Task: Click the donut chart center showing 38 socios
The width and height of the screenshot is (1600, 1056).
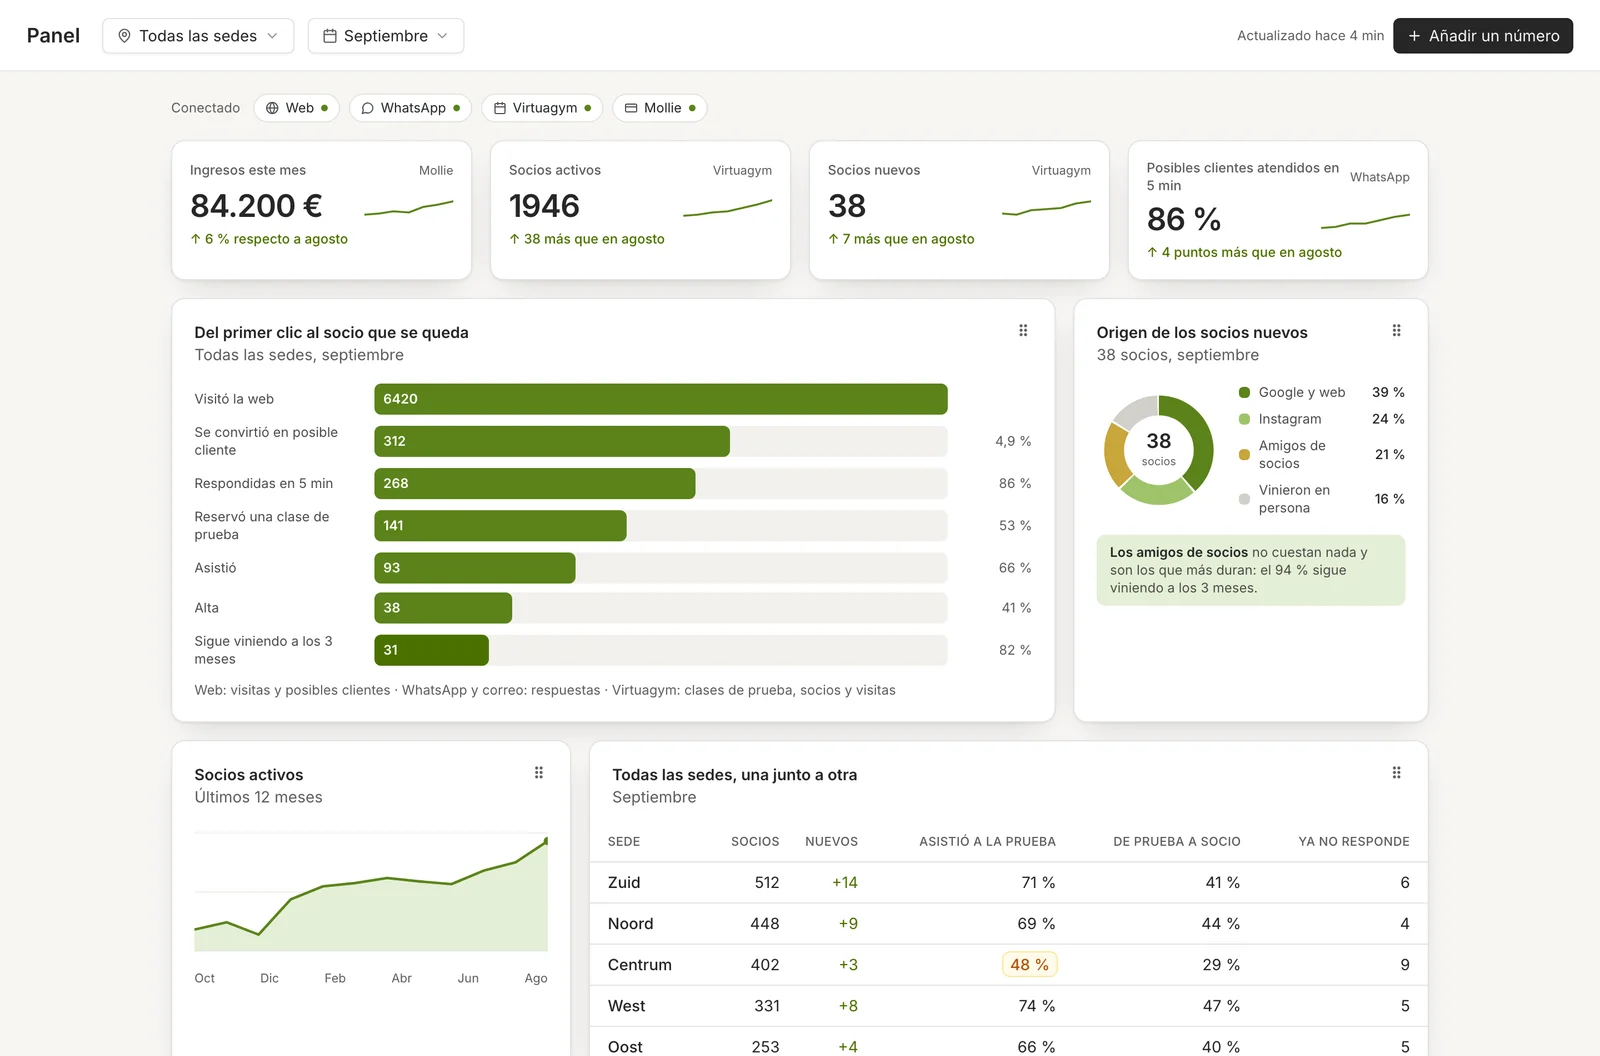Action: (x=1159, y=449)
